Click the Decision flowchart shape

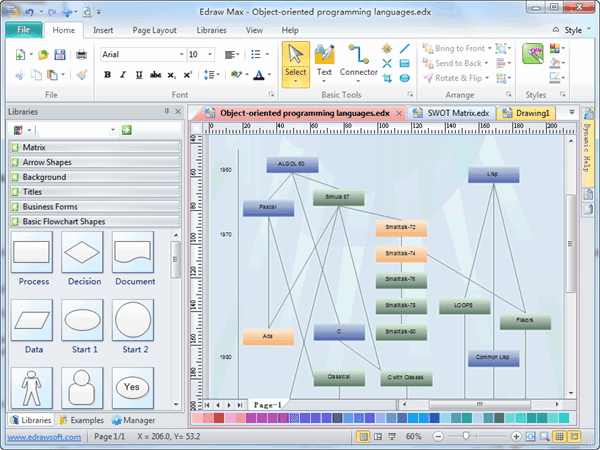coord(84,252)
